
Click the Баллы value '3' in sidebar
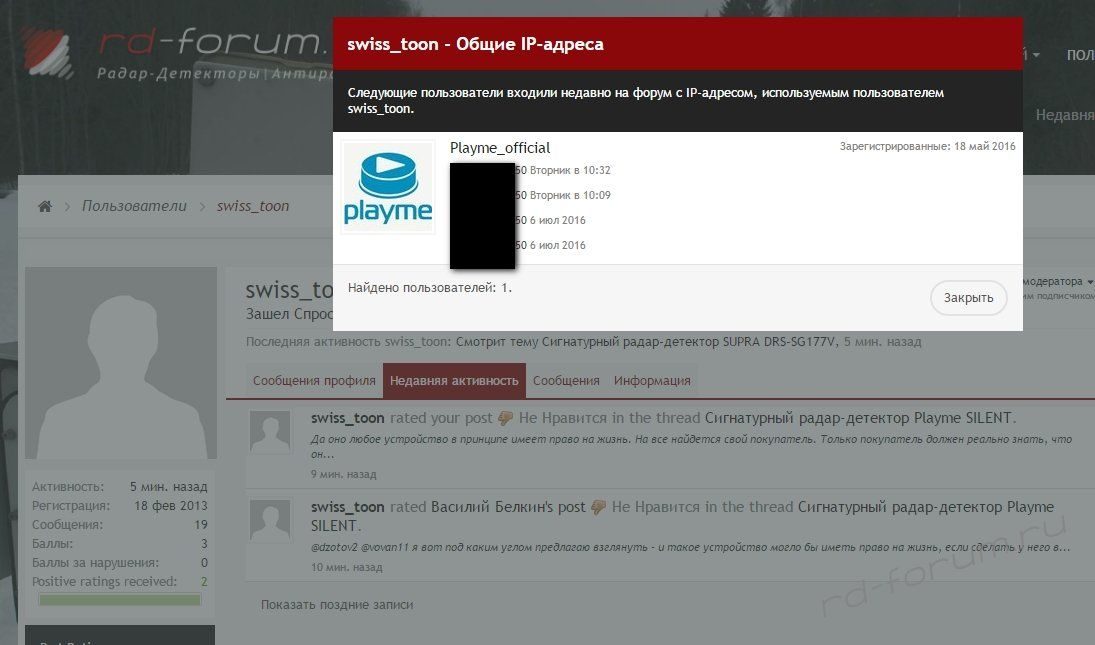[x=204, y=543]
